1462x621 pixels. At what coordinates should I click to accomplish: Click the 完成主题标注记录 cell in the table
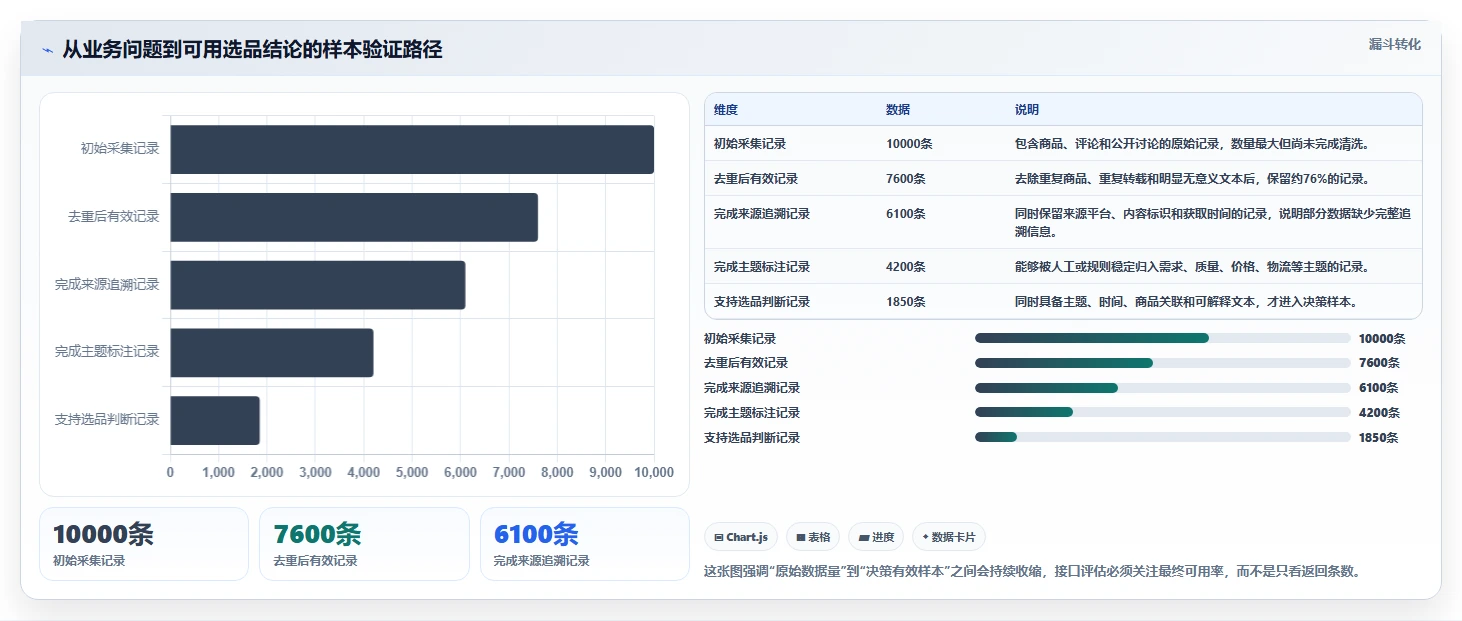pyautogui.click(x=762, y=266)
